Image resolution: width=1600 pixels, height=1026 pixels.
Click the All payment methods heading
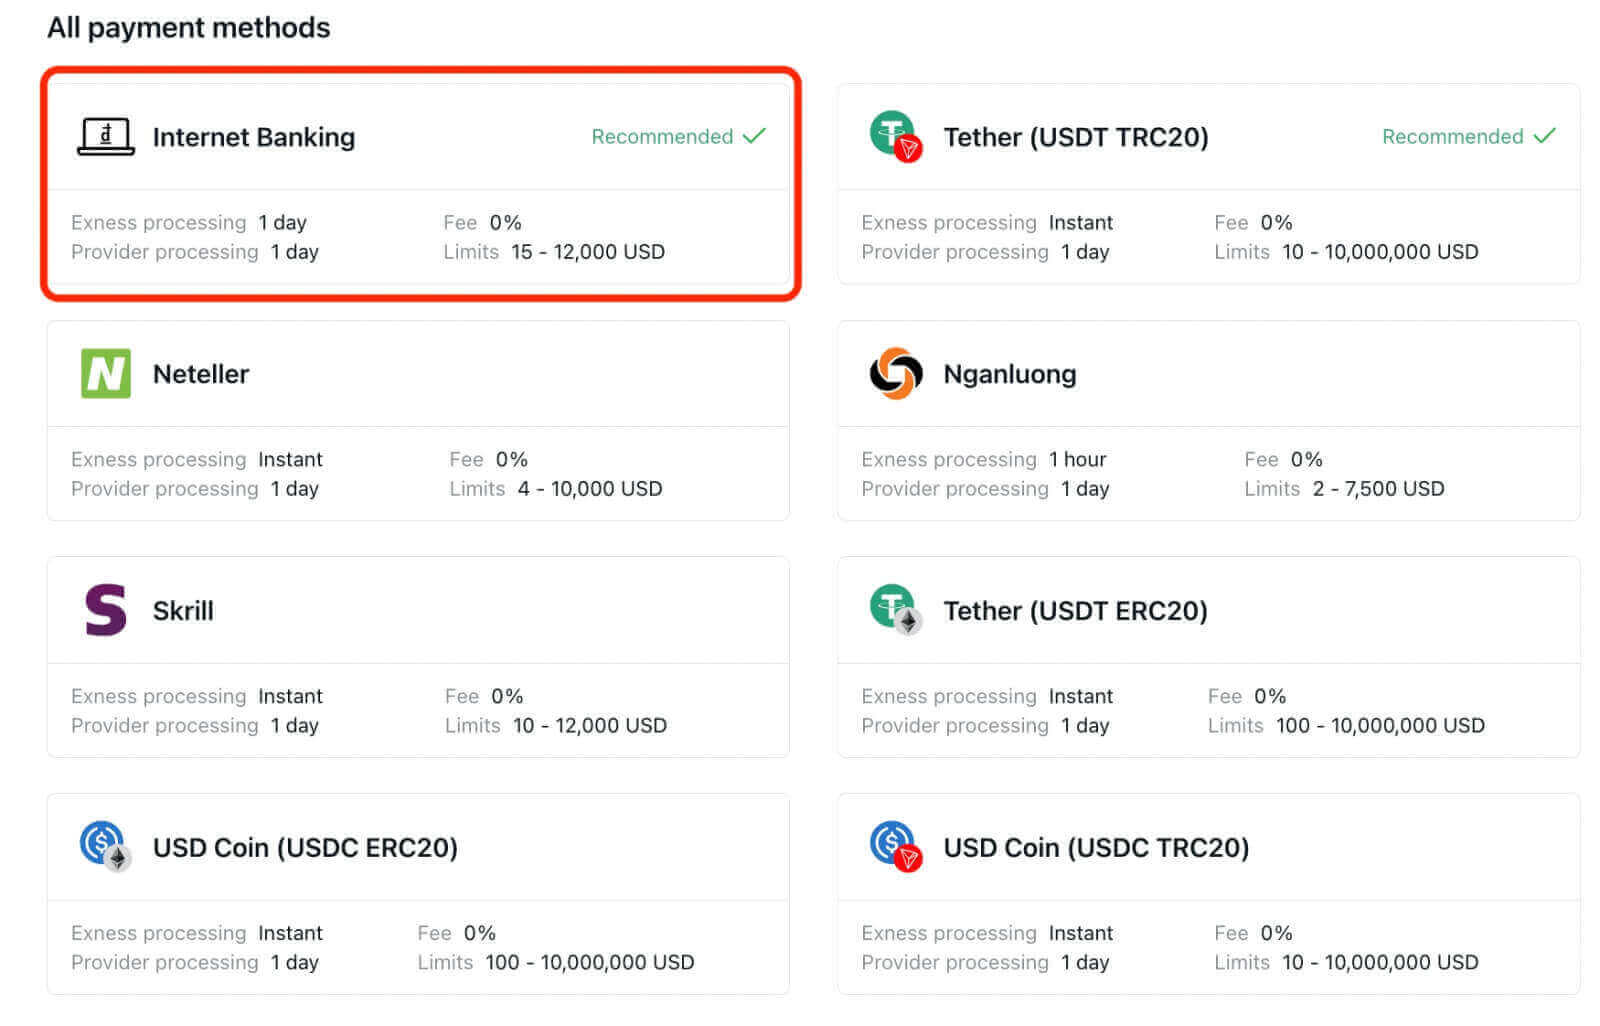pos(189,27)
